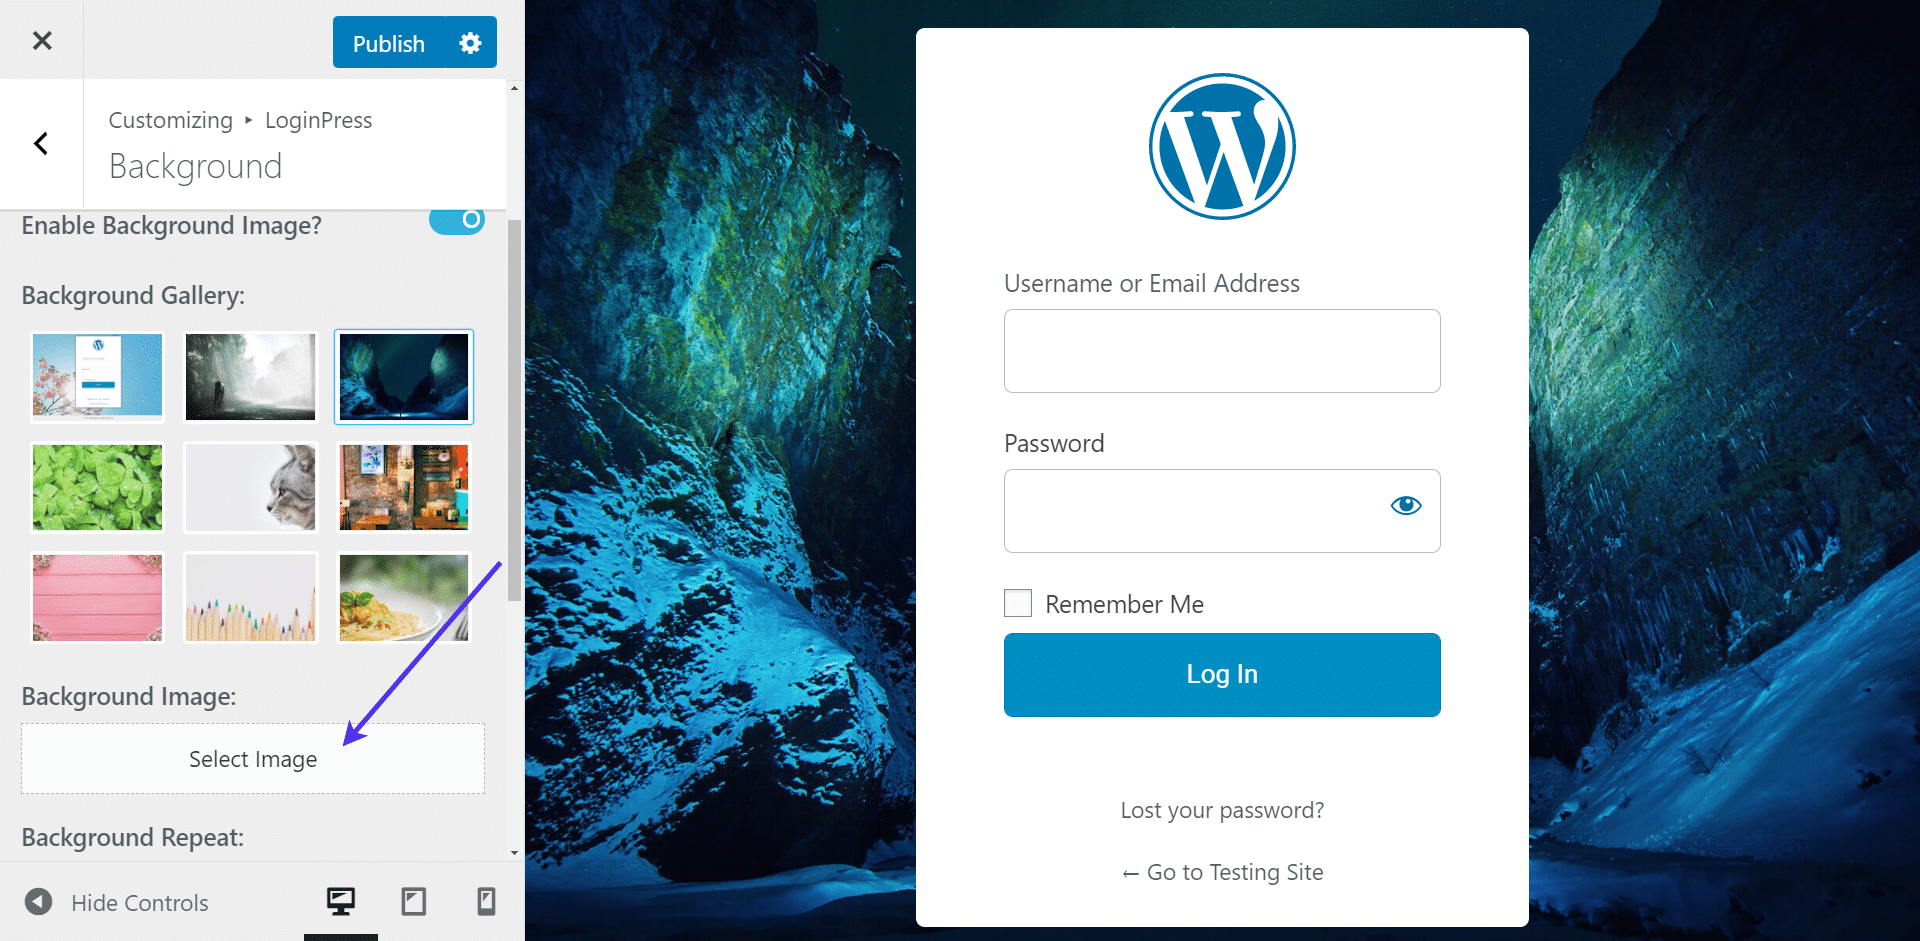The width and height of the screenshot is (1920, 941).
Task: Switch to desktop preview icon
Action: [341, 901]
